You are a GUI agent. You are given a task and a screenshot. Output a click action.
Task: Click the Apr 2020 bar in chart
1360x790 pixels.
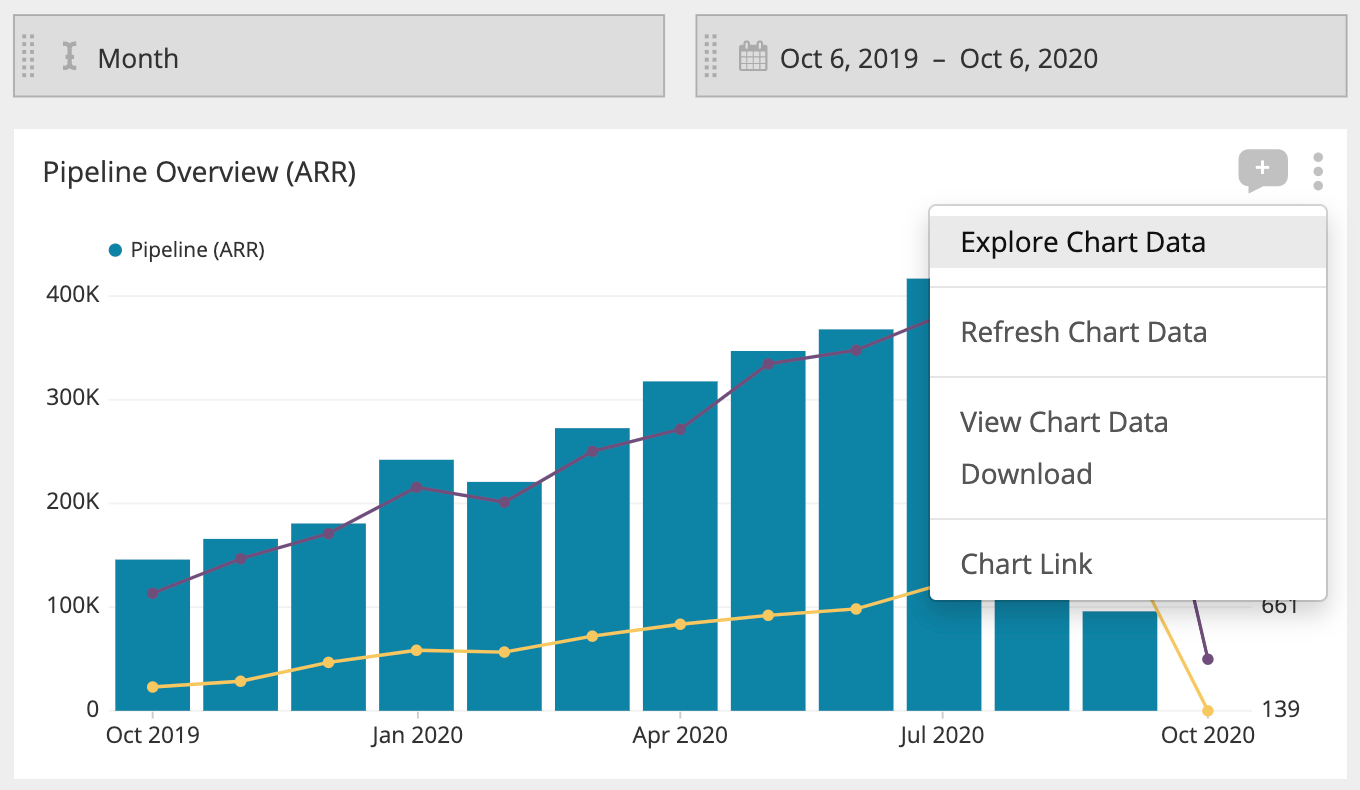tap(680, 546)
